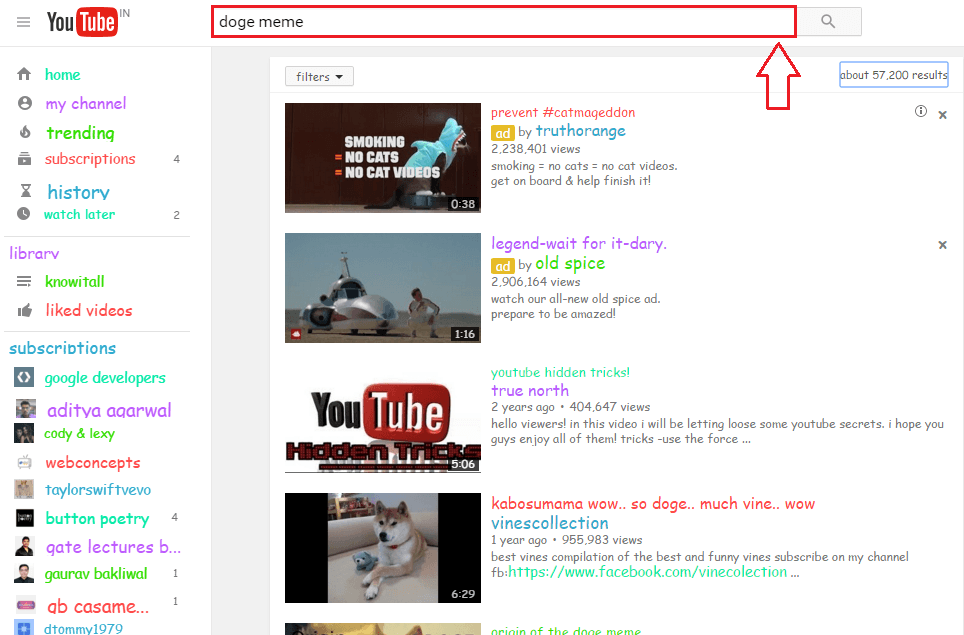Click the home house icon
This screenshot has height=635, width=964.
pos(24,74)
